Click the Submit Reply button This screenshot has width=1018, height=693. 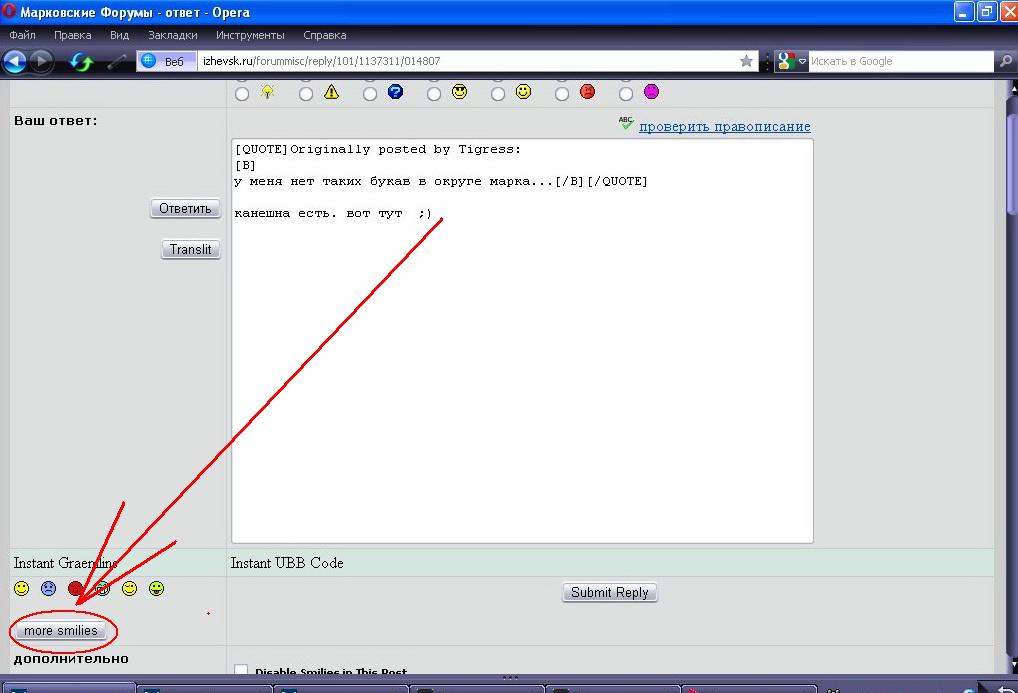pos(610,592)
